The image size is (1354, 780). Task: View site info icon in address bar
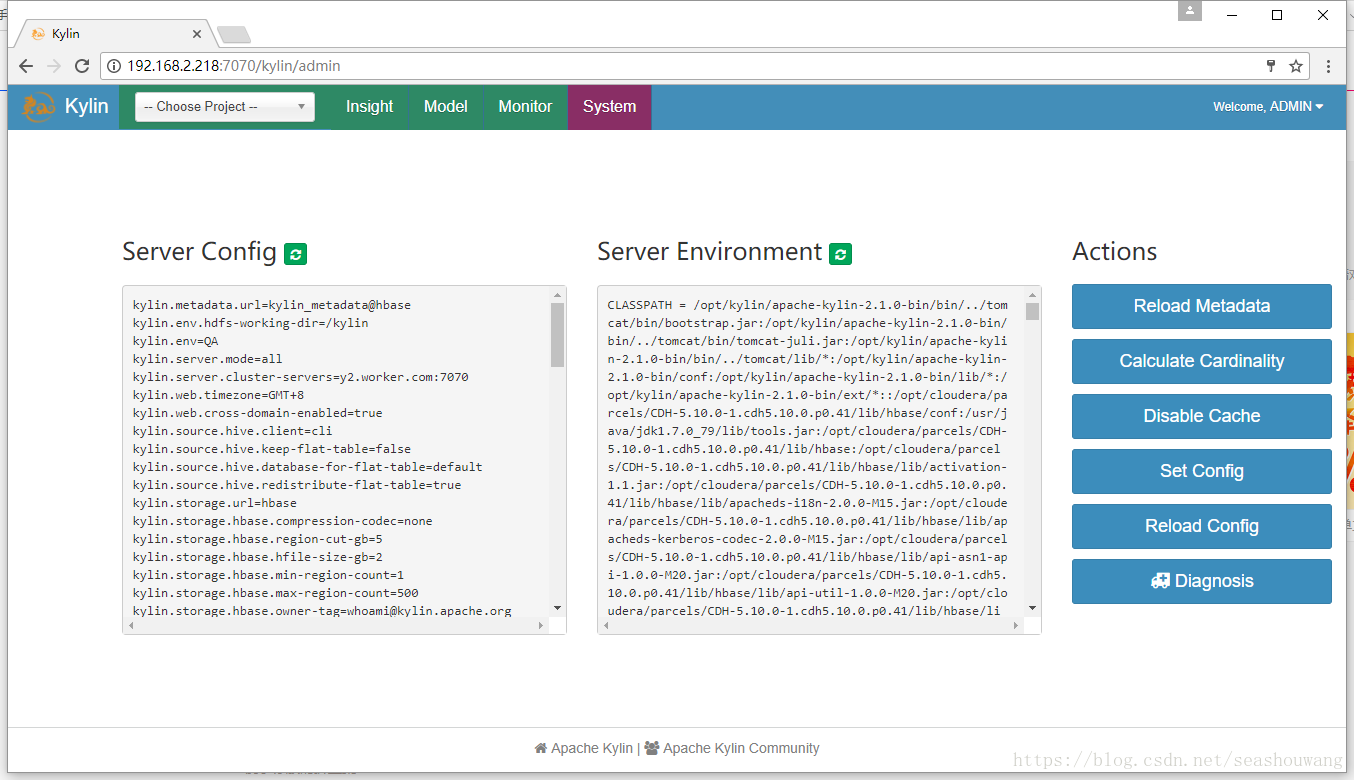[x=114, y=66]
